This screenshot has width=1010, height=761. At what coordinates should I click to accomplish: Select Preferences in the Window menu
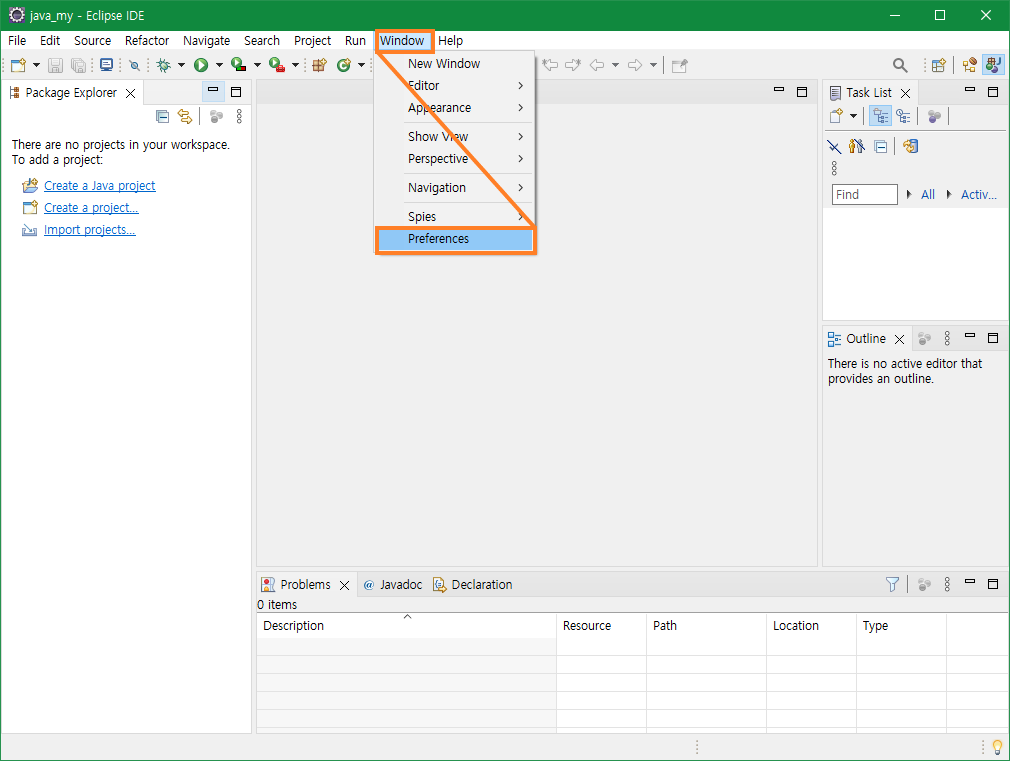455,239
